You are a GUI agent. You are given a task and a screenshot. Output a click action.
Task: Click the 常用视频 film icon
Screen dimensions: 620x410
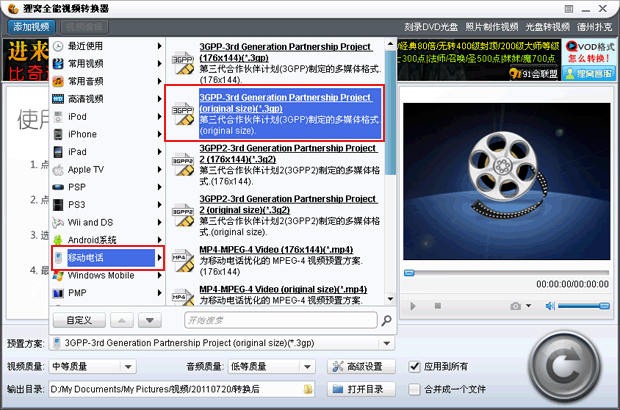[58, 64]
